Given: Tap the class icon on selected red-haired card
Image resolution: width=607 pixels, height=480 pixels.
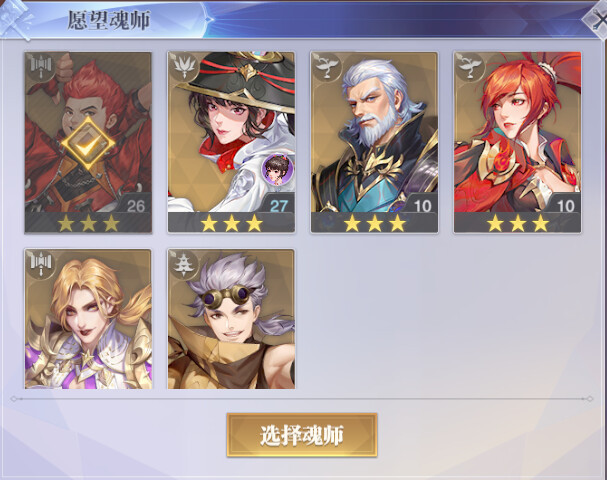Looking at the screenshot, I should point(40,67).
